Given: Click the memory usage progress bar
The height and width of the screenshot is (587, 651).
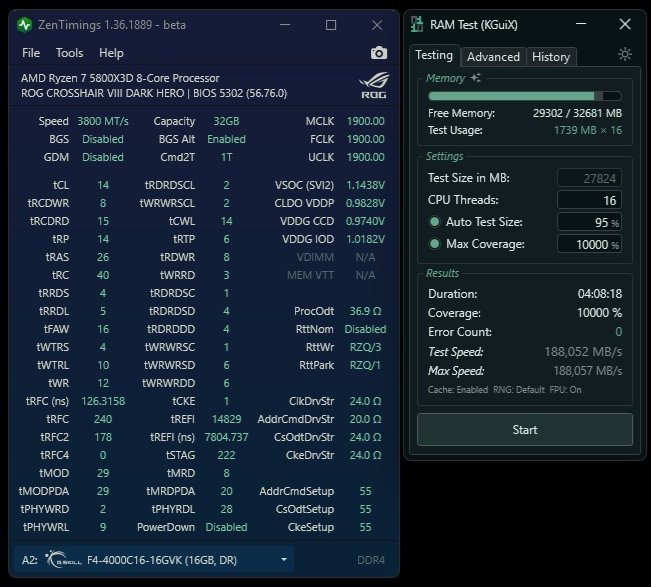Looking at the screenshot, I should coord(525,96).
